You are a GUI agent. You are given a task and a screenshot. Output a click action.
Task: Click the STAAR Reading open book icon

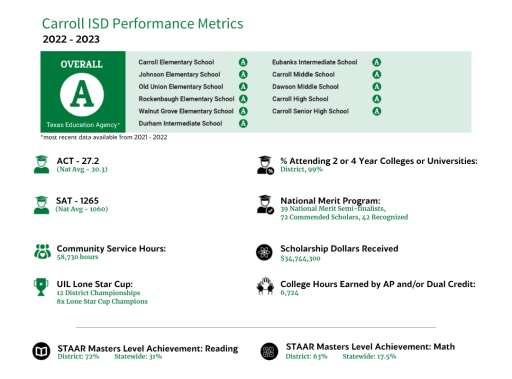tap(41, 351)
